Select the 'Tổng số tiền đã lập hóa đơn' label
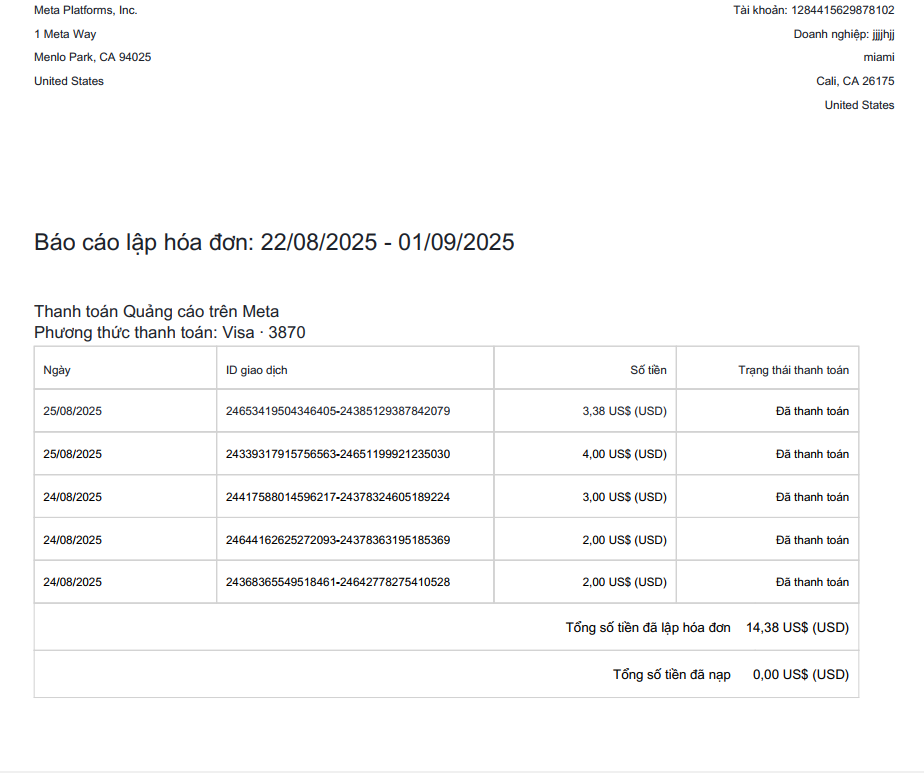This screenshot has height=773, width=924. 648,627
